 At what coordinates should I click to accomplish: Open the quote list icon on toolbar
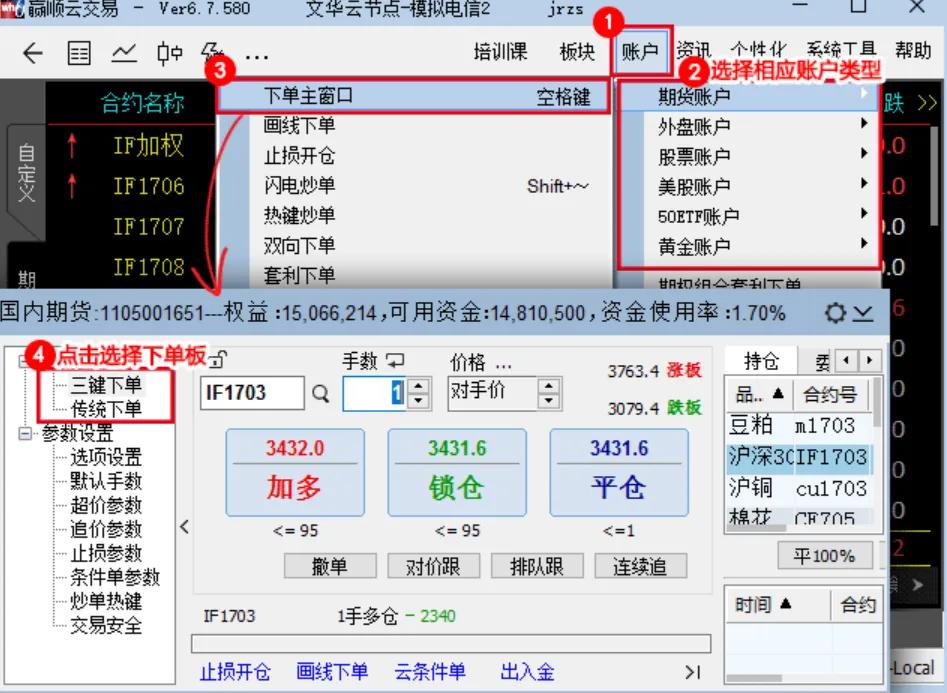pyautogui.click(x=80, y=53)
